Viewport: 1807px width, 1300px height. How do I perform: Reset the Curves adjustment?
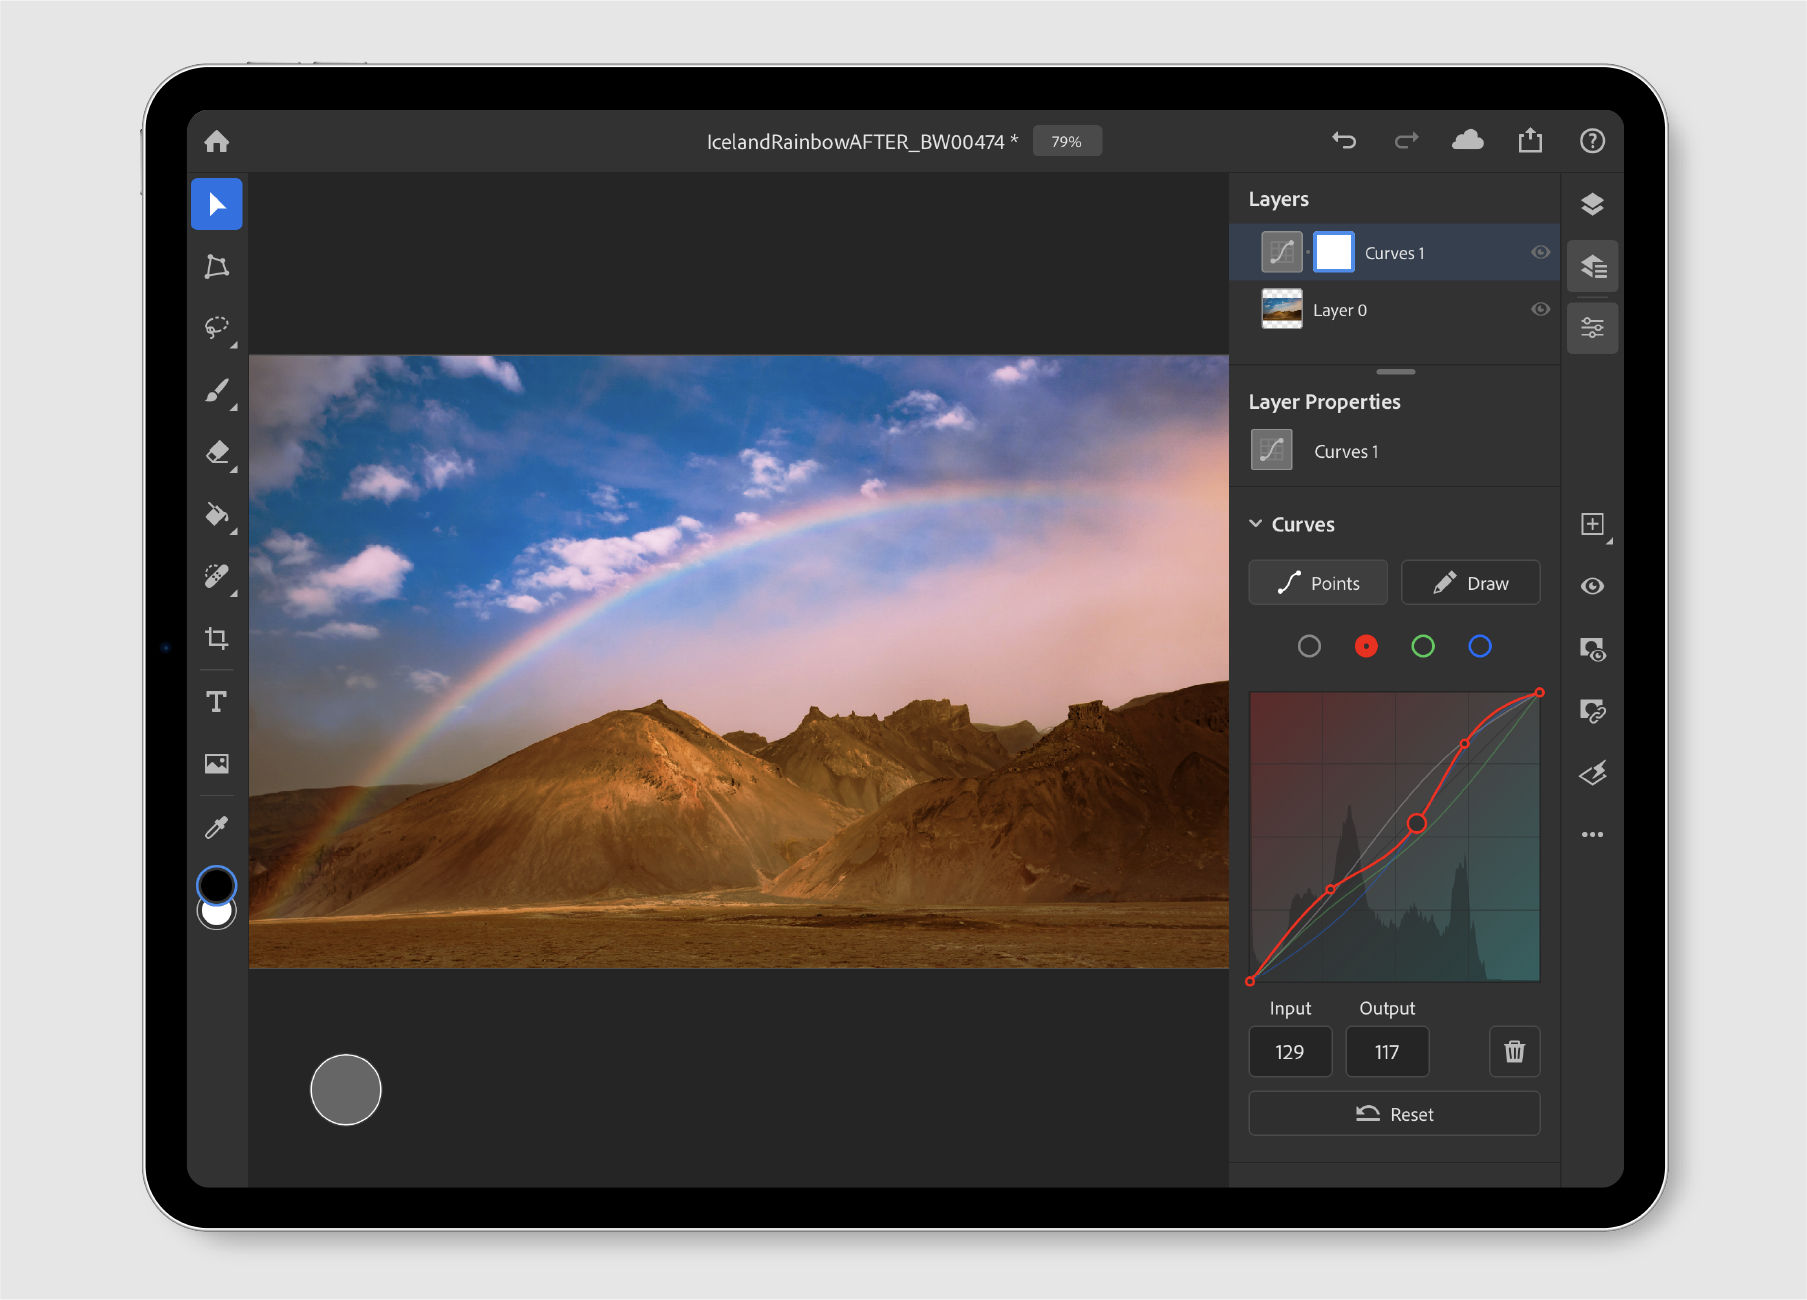[1393, 1113]
